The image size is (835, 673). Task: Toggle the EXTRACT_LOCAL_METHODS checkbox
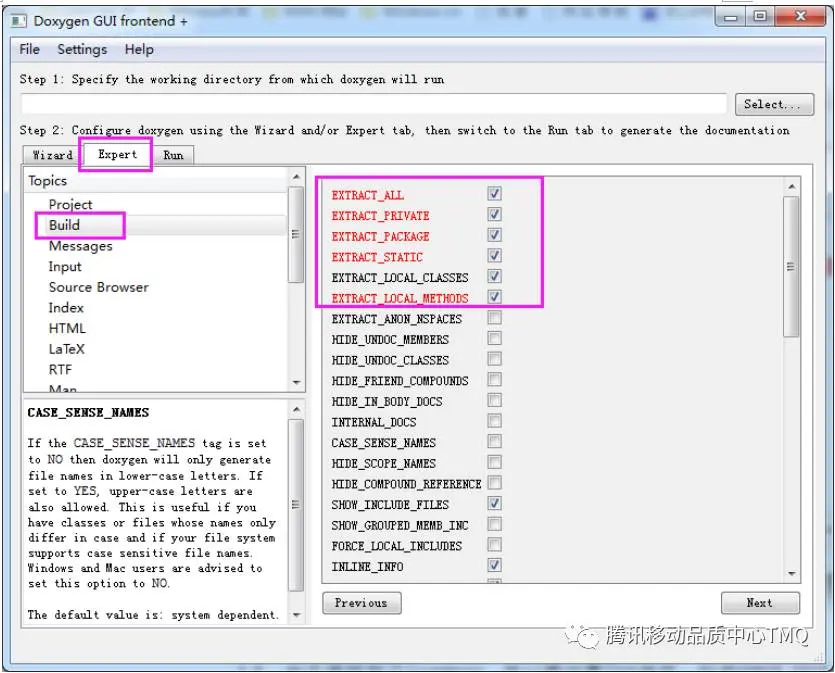pos(494,297)
